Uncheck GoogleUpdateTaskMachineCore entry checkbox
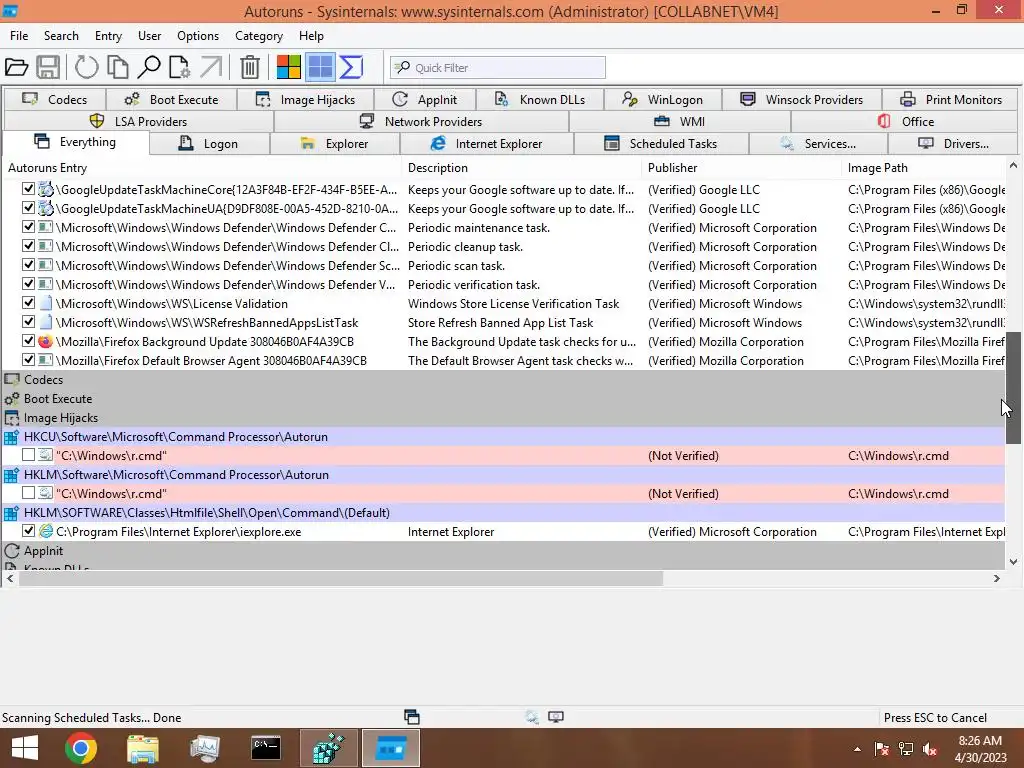Screen dimensions: 1024x768 click(28, 189)
